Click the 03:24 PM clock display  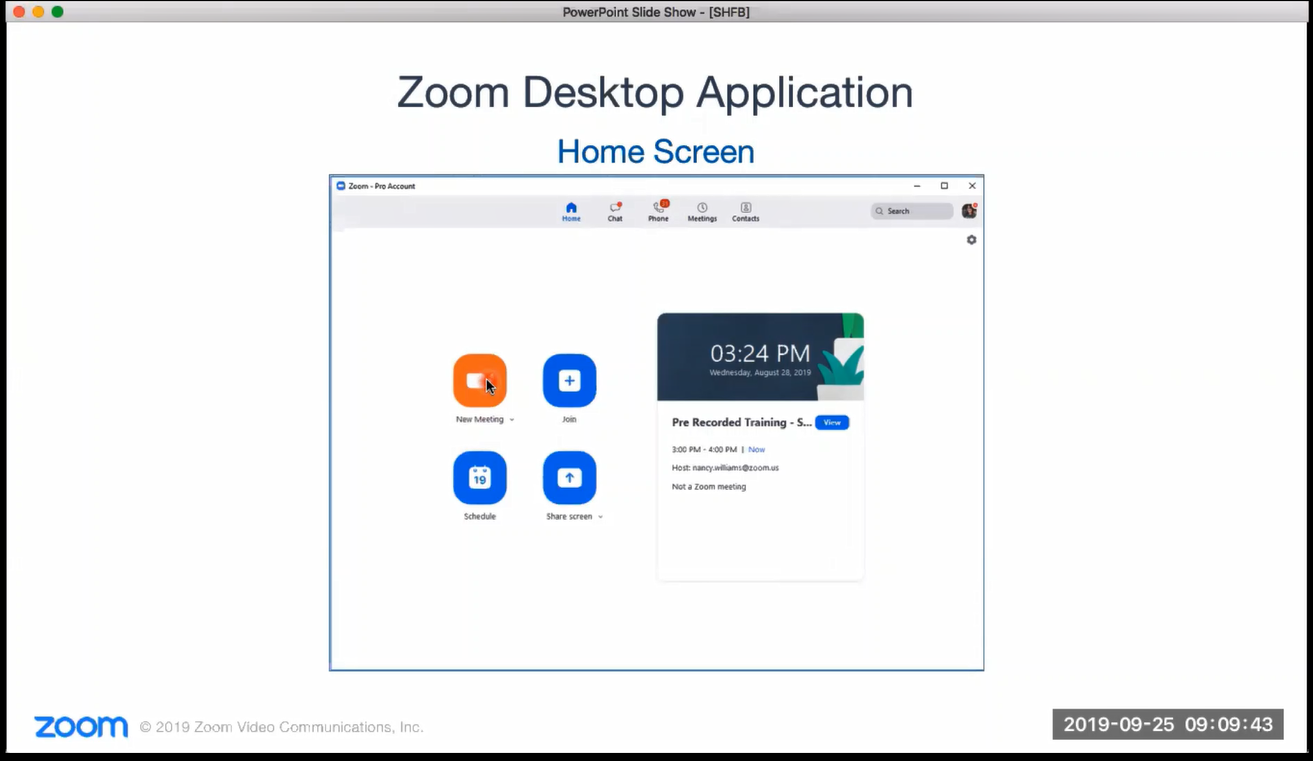tap(760, 353)
